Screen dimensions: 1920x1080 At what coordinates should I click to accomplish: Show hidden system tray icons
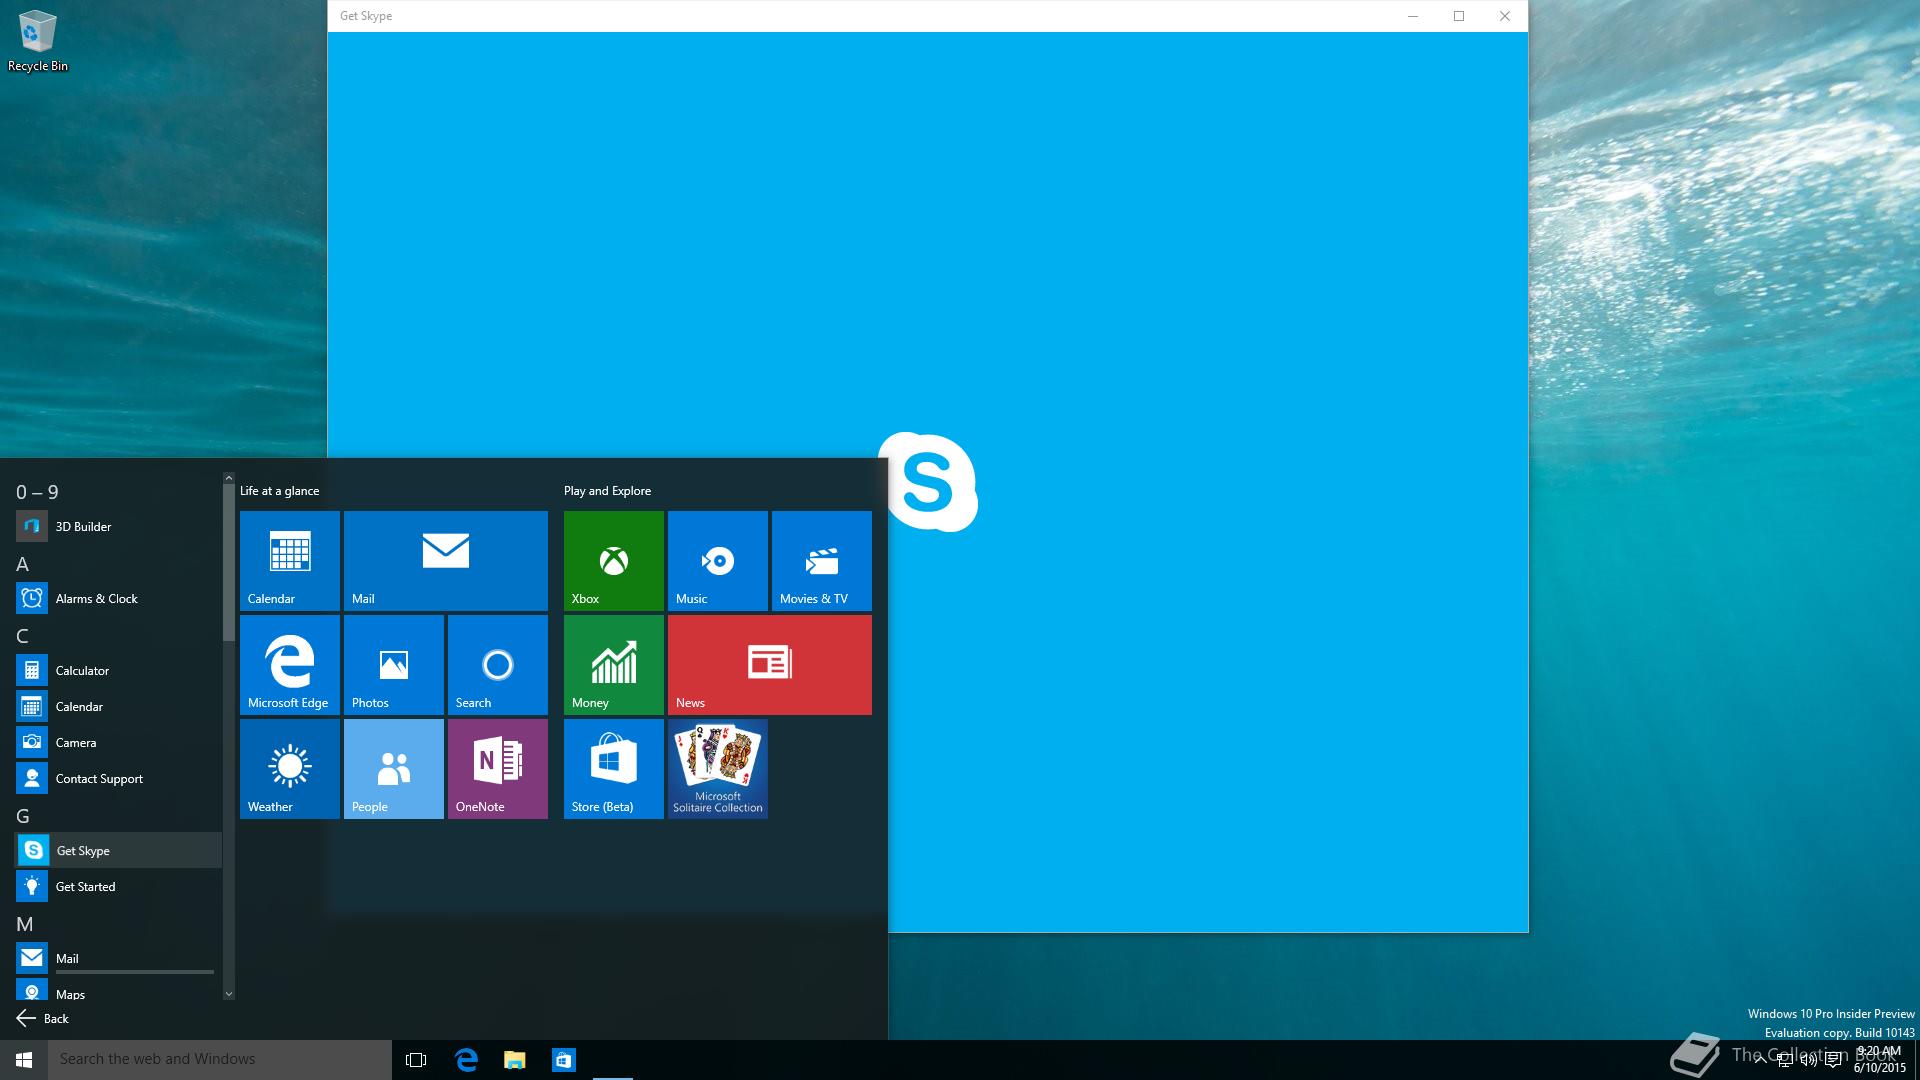pyautogui.click(x=1760, y=1060)
